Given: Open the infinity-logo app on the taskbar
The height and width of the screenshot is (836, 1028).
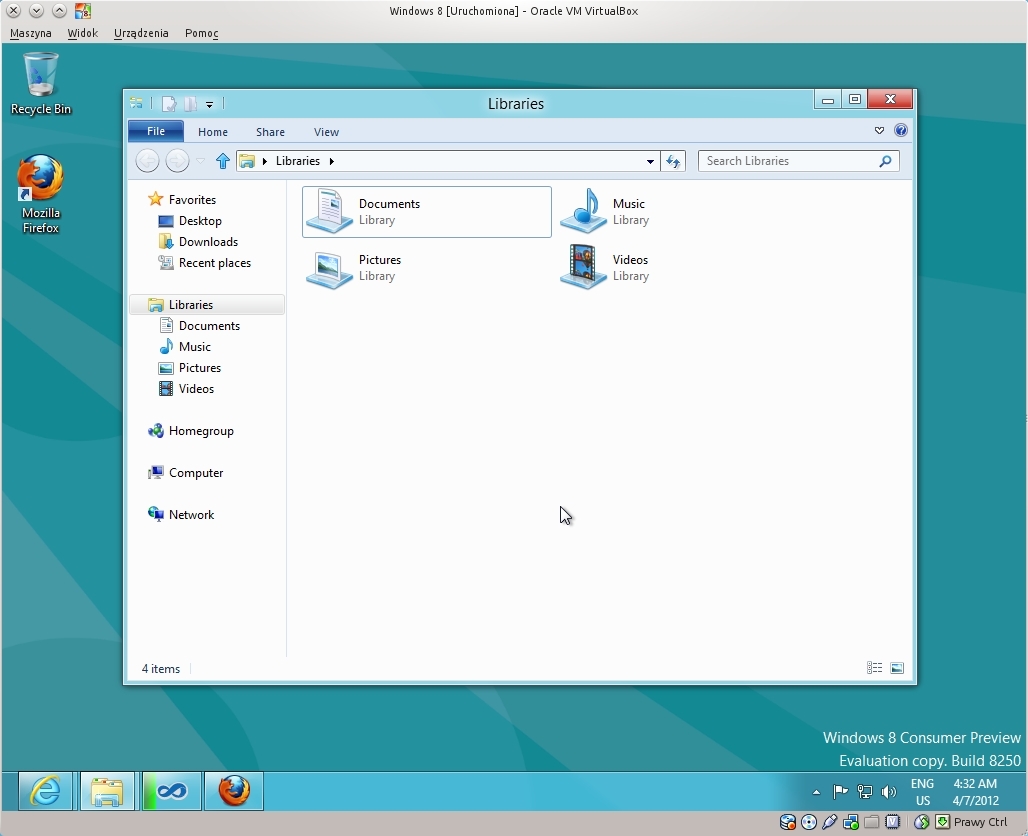Looking at the screenshot, I should click(x=172, y=791).
